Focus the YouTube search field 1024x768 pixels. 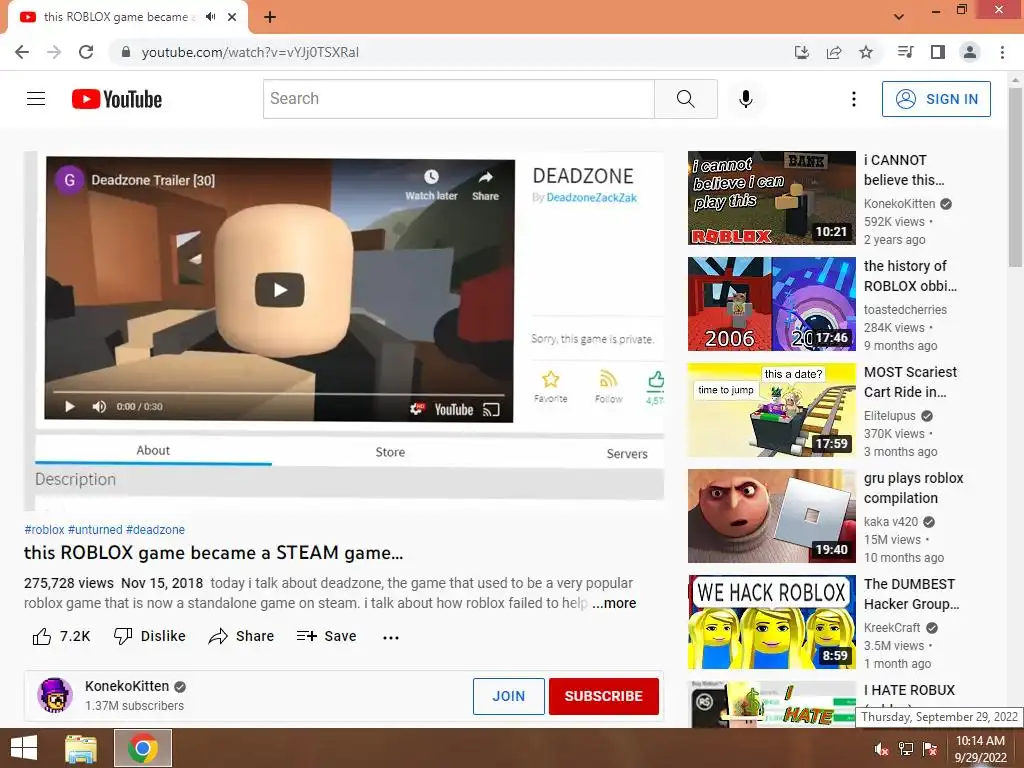click(x=458, y=99)
